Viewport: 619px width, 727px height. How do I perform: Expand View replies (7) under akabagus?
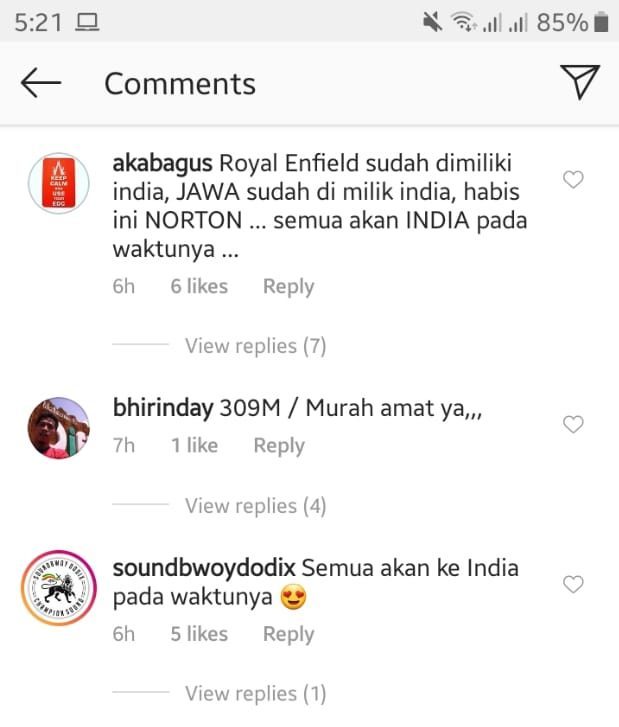pos(255,346)
